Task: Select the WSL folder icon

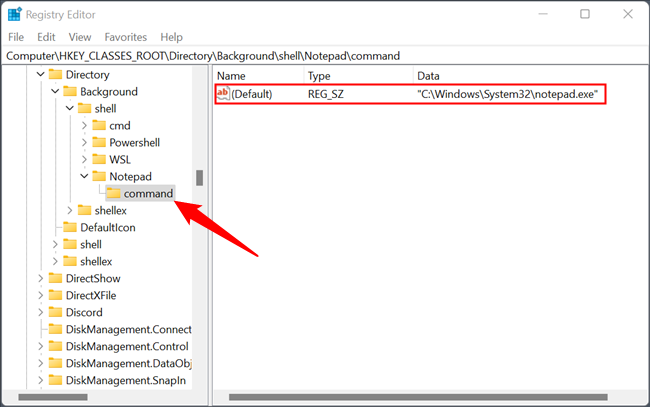Action: click(99, 160)
